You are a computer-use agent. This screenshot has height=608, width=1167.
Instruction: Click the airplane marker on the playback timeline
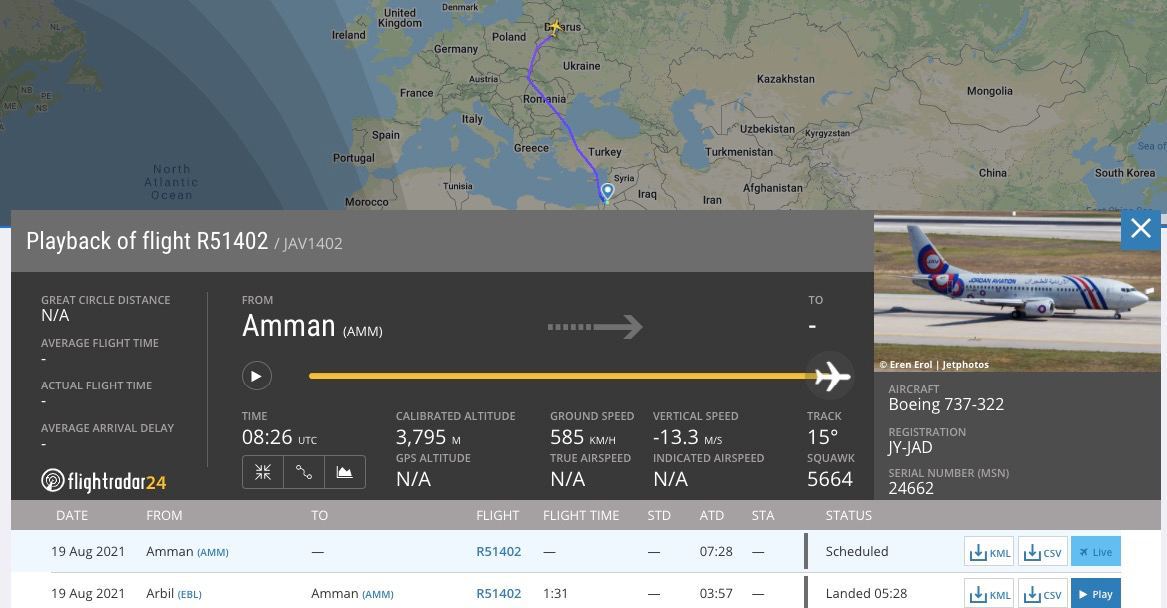[832, 376]
